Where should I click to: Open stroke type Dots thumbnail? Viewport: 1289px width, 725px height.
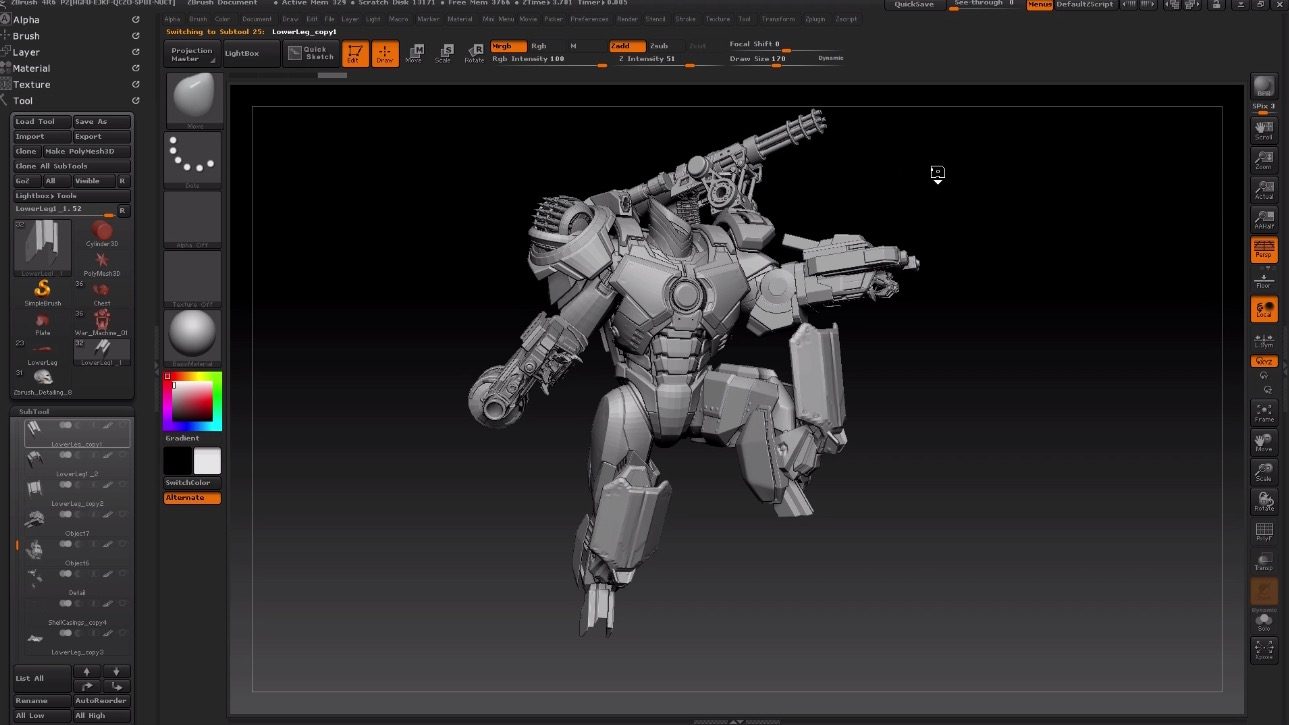[194, 158]
